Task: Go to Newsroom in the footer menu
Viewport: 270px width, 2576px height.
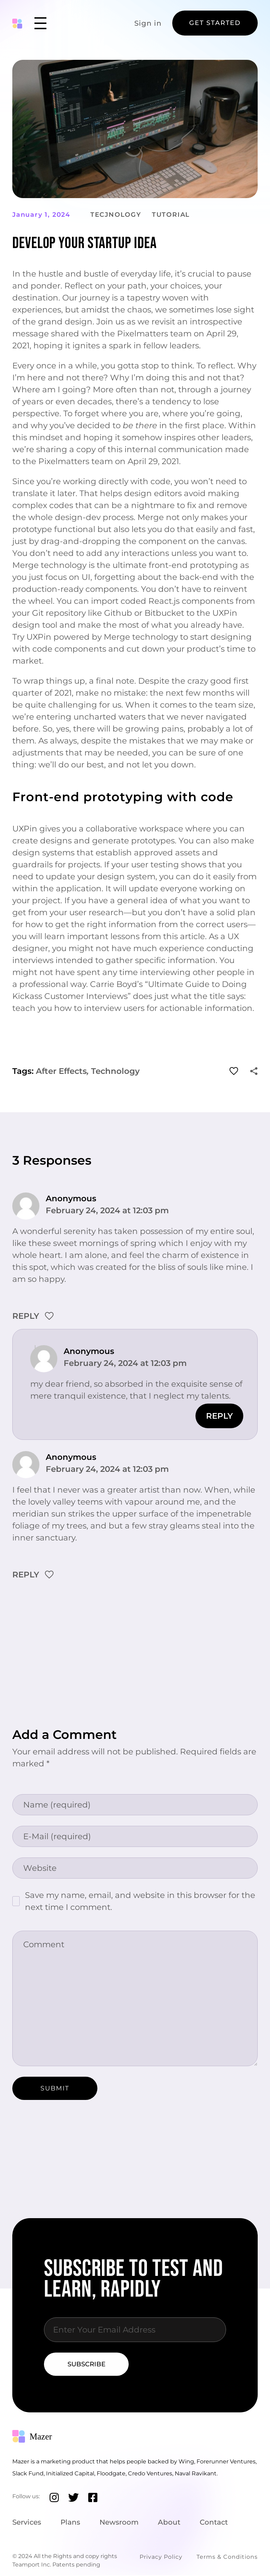Action: point(119,2522)
